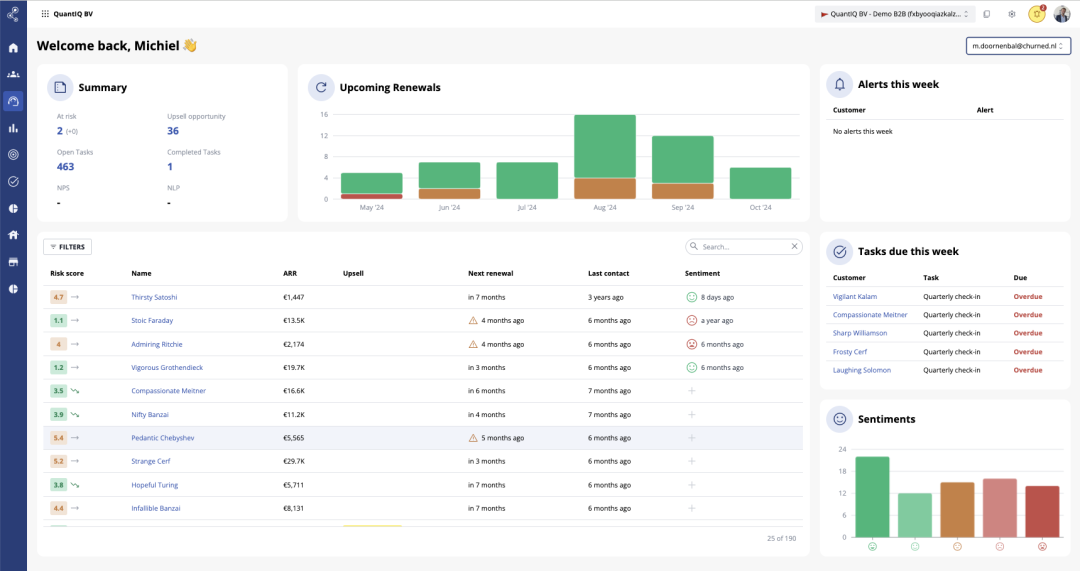The height and width of the screenshot is (571, 1080).
Task: Add sentiment for Strange Cerf plus icon
Action: point(692,461)
